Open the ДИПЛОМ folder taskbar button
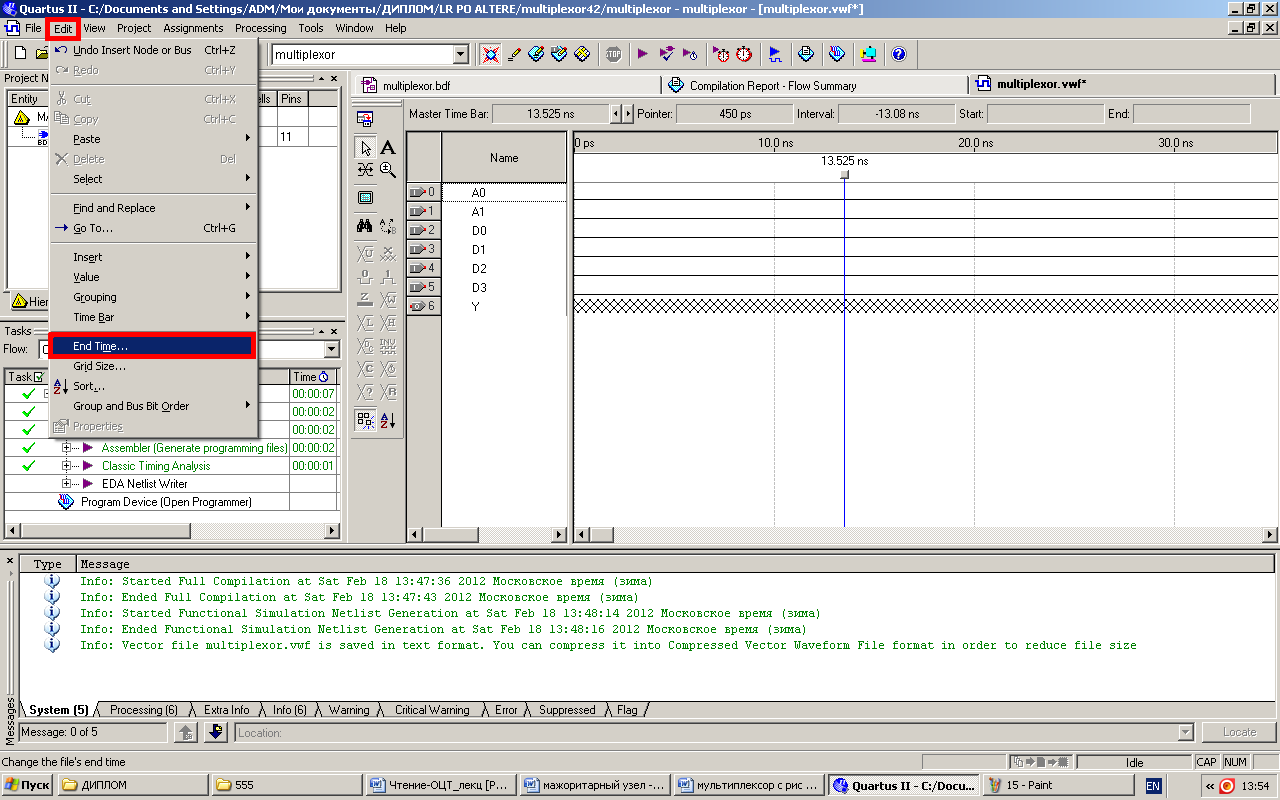 pyautogui.click(x=134, y=785)
